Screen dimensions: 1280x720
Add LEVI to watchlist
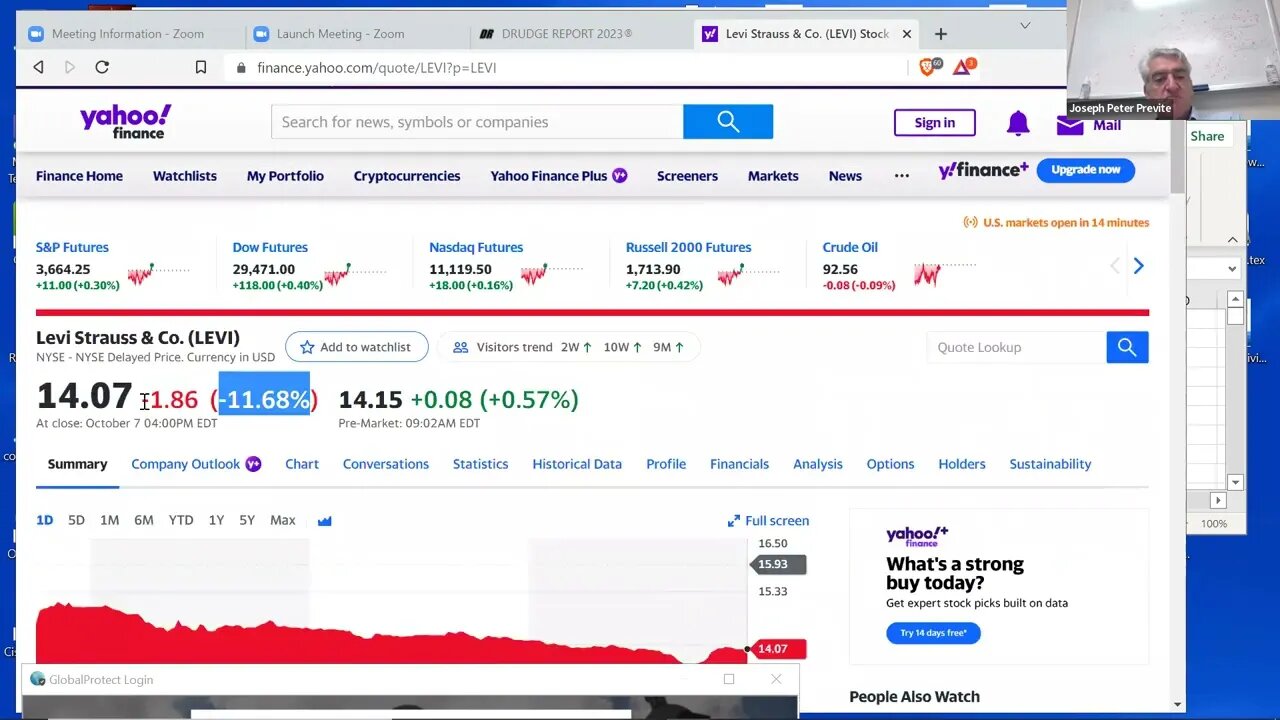pos(357,347)
